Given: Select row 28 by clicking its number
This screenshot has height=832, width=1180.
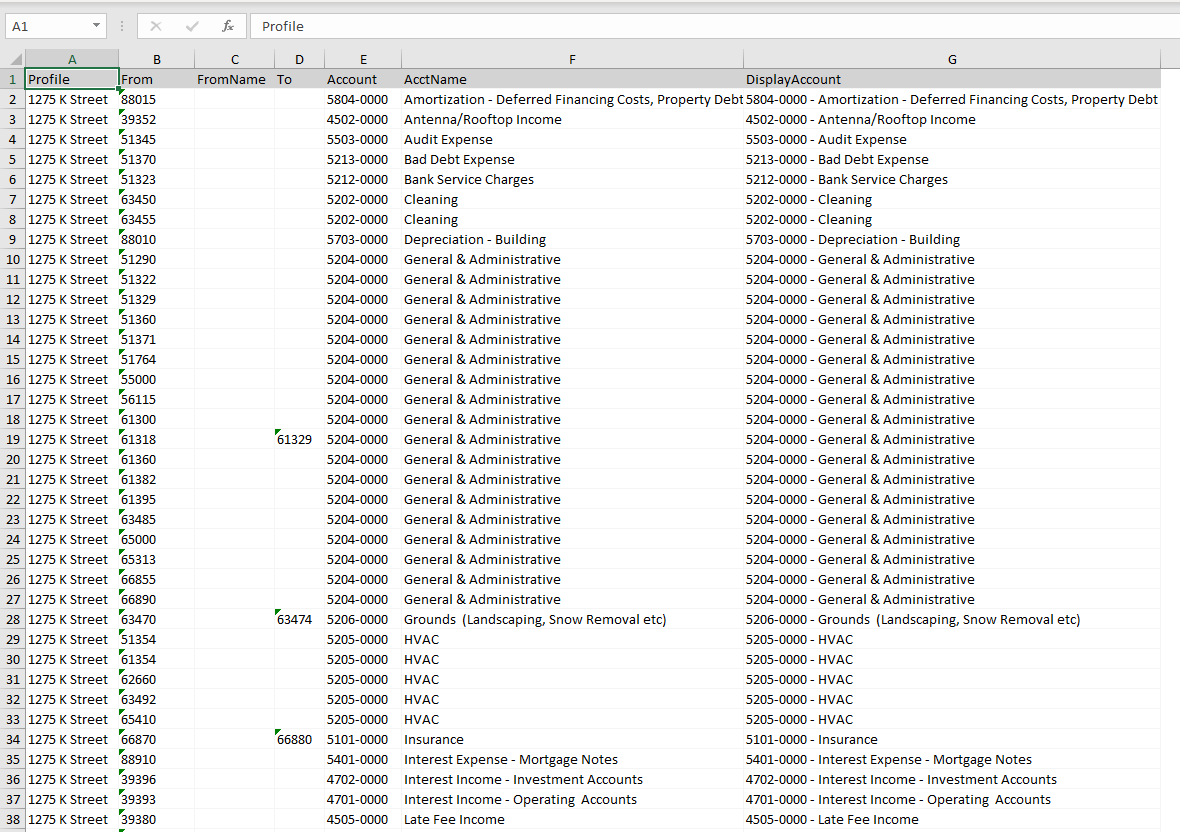Looking at the screenshot, I should pos(12,619).
